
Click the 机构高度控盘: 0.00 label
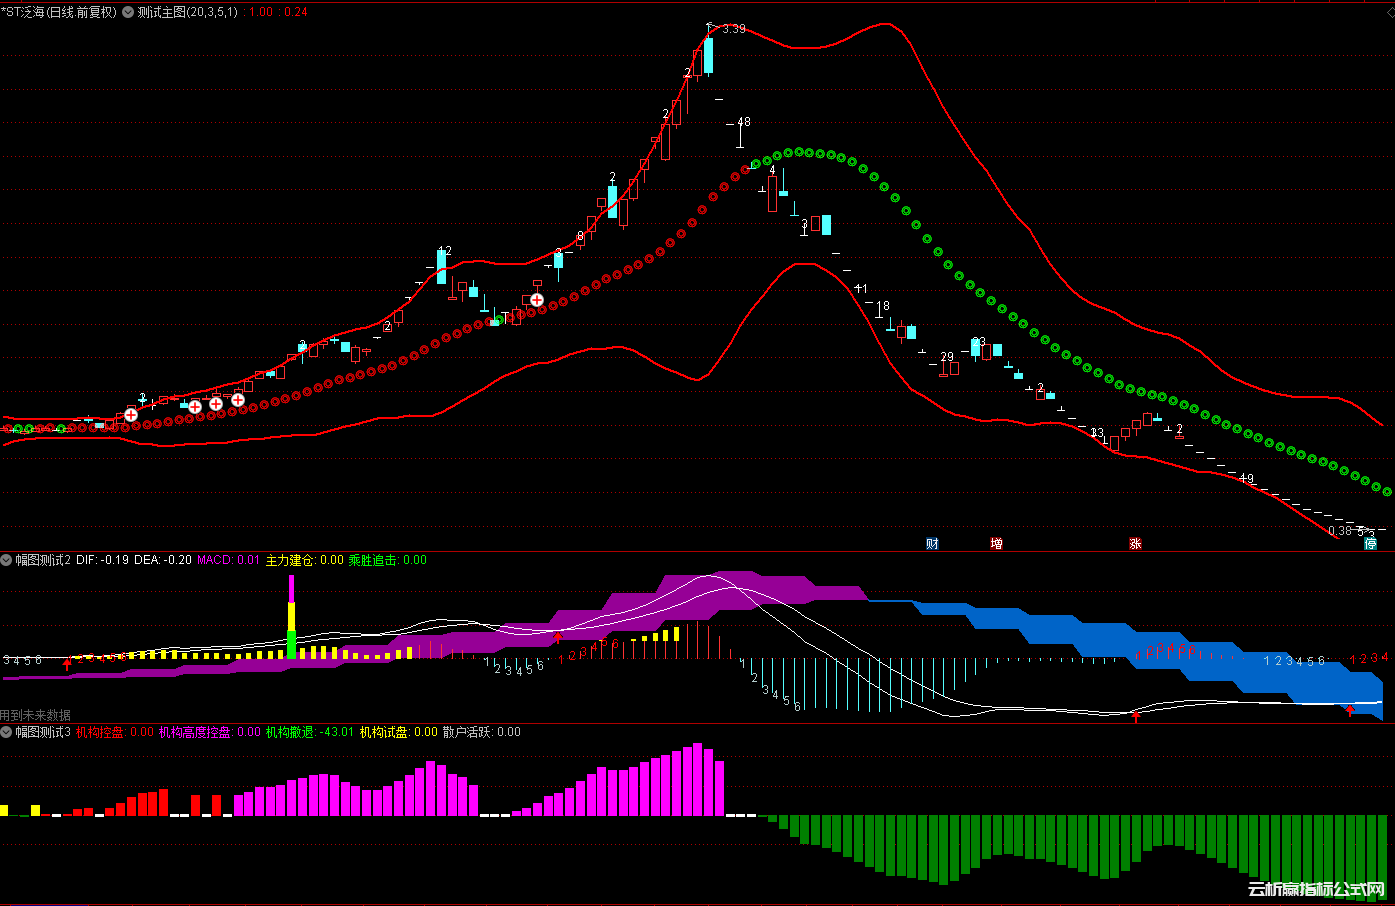(210, 732)
